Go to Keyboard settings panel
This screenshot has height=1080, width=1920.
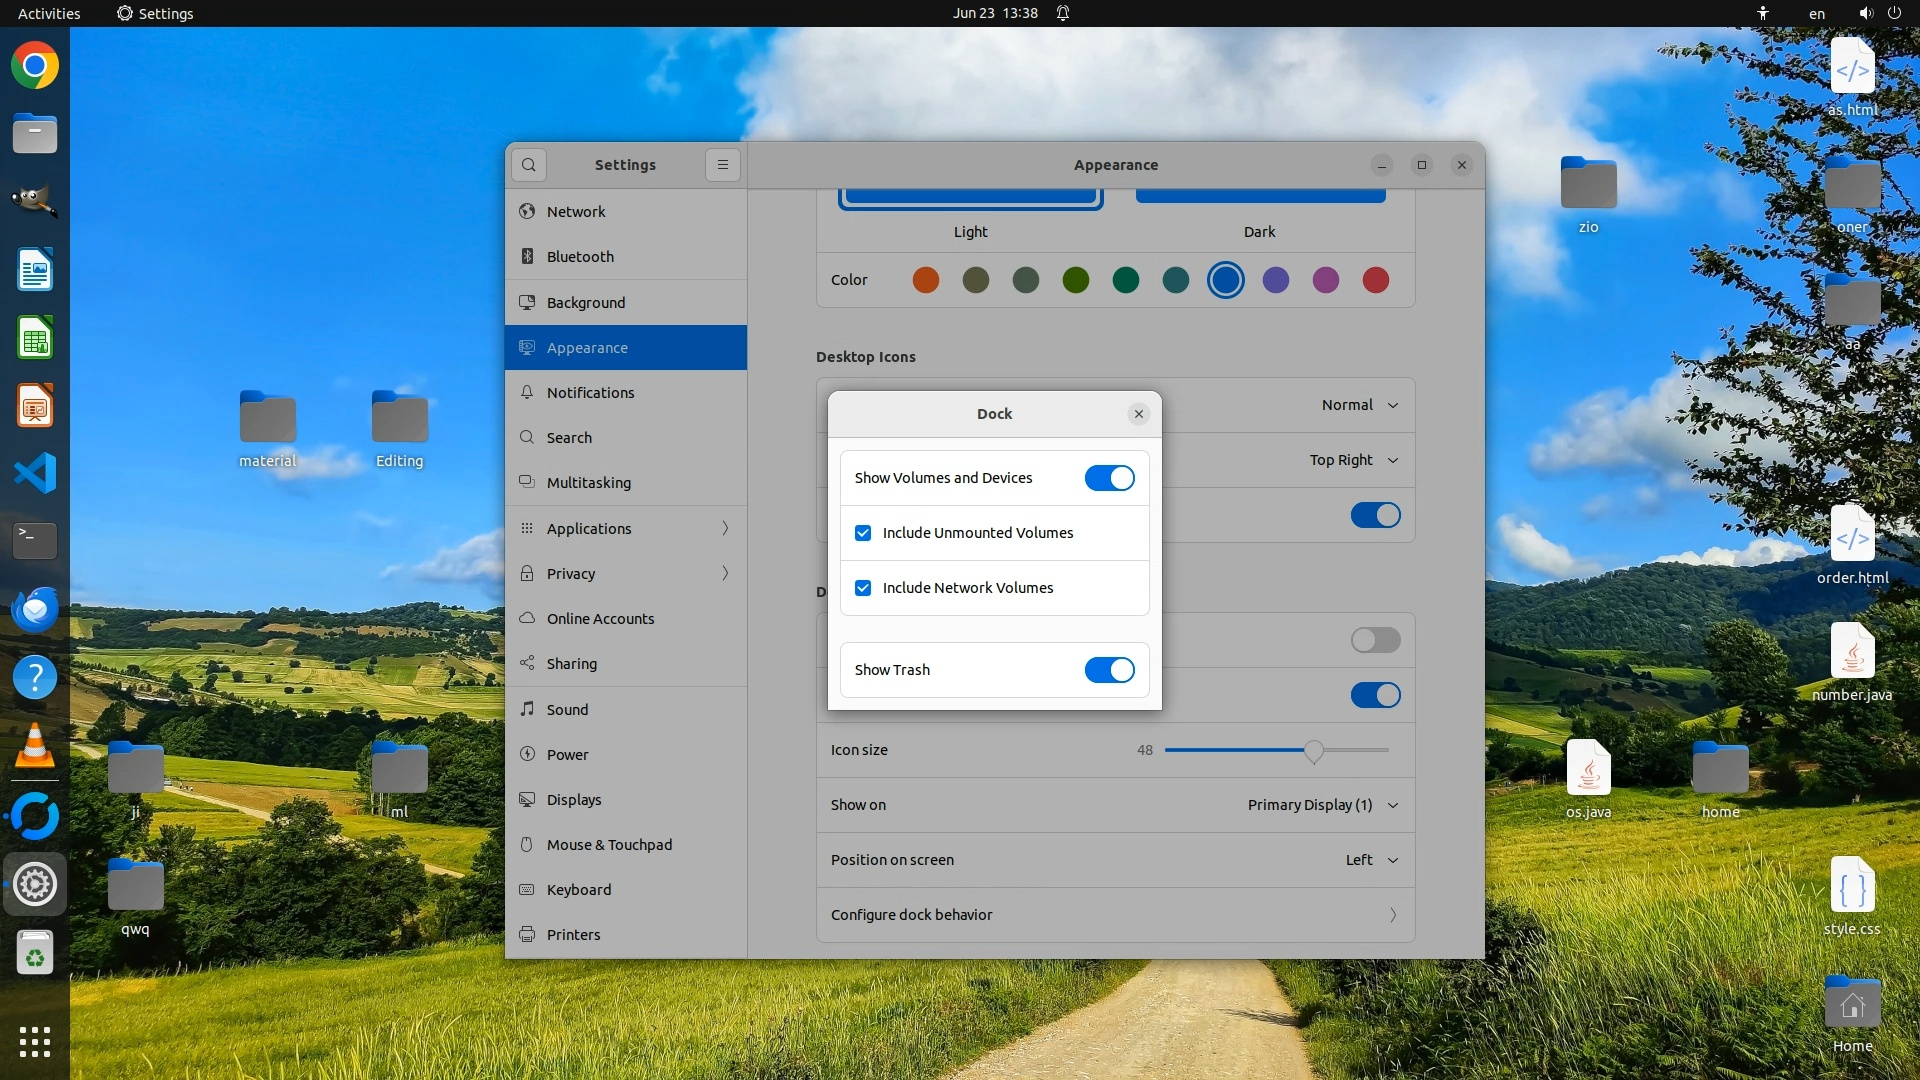(578, 890)
